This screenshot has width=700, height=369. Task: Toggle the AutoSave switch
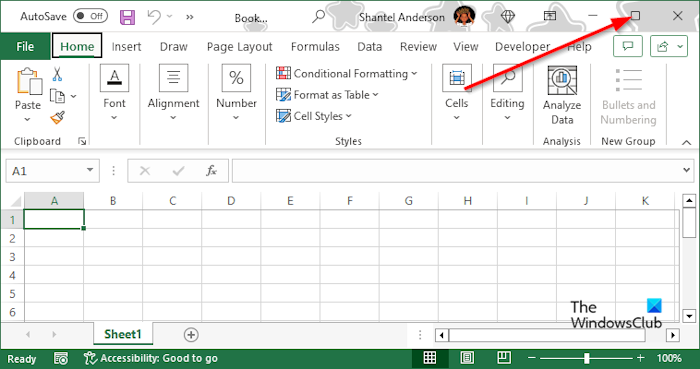tap(90, 17)
